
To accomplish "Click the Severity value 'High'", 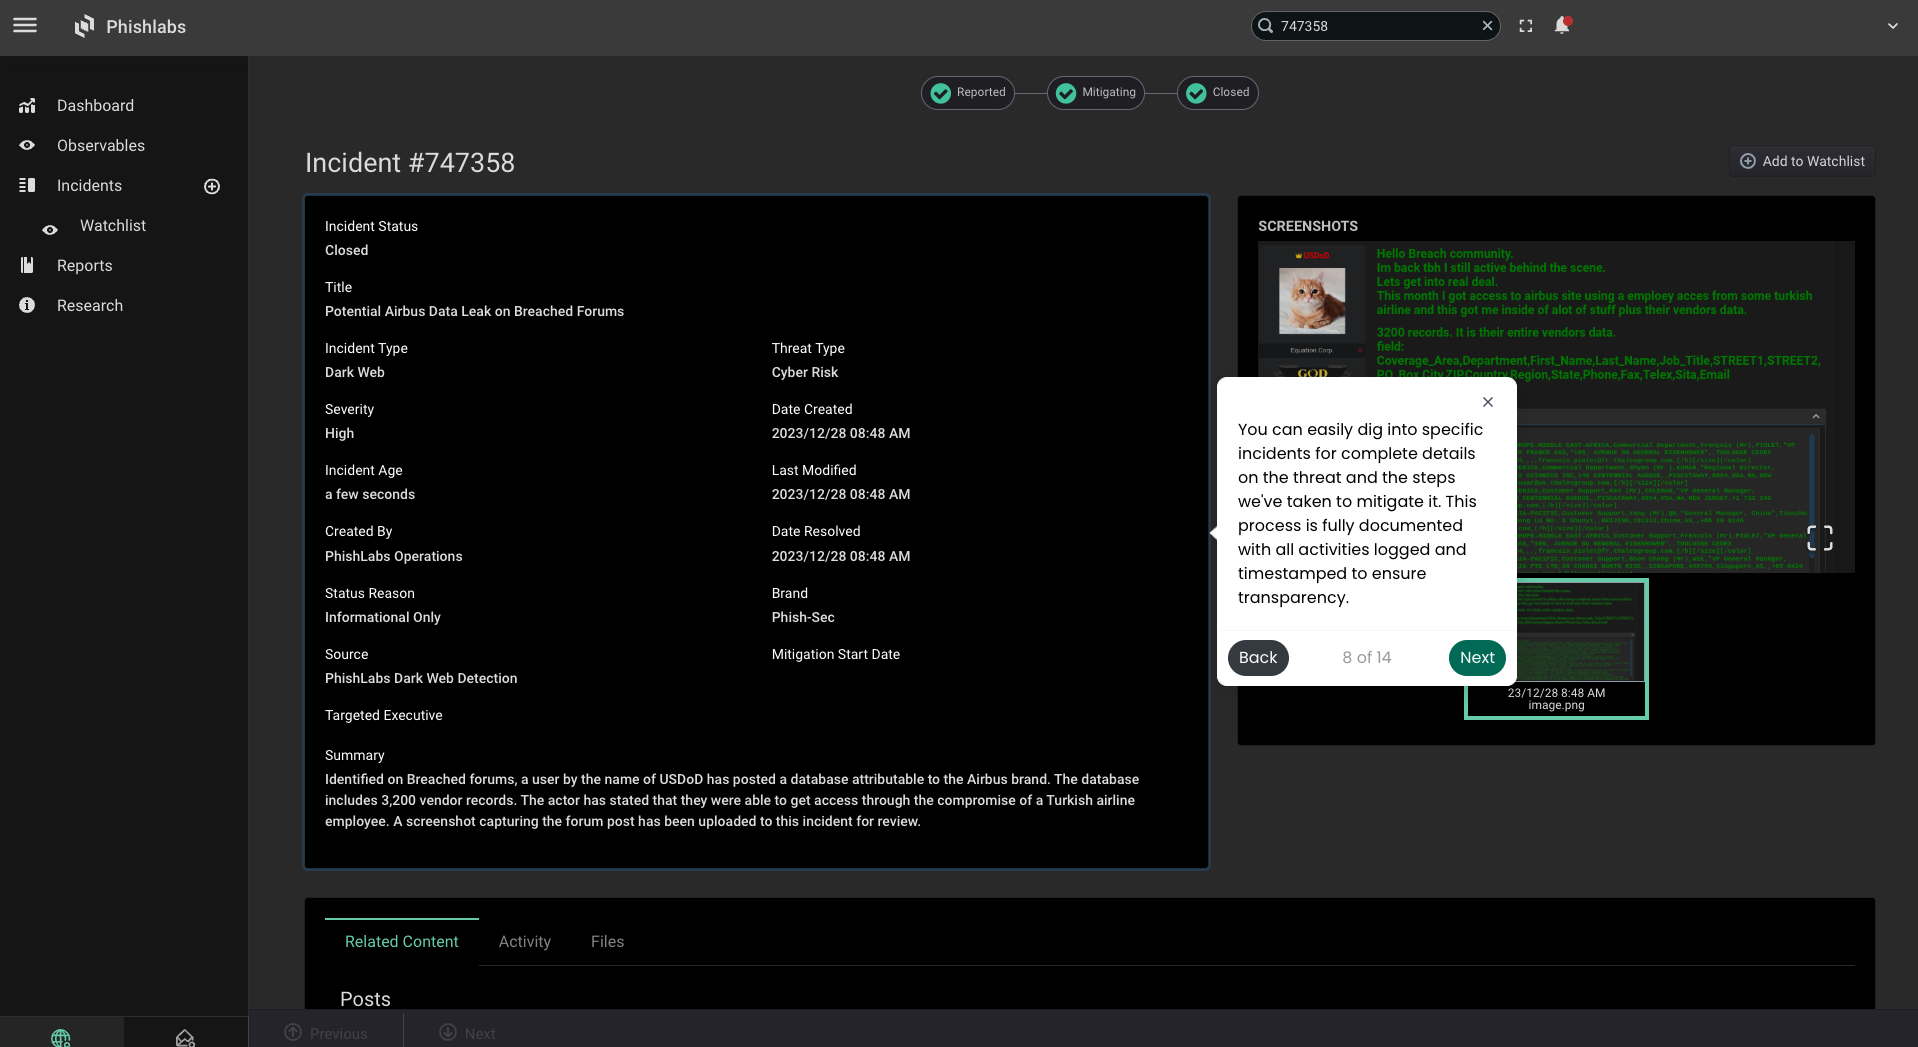I will tap(340, 434).
